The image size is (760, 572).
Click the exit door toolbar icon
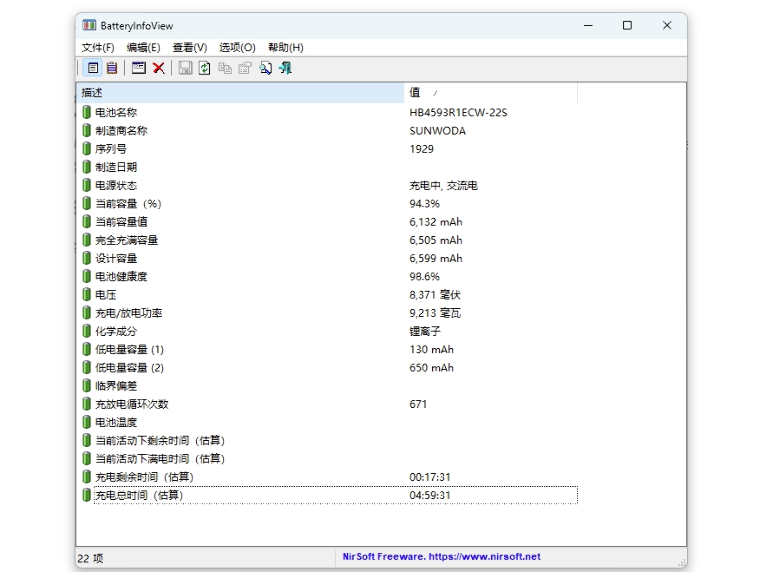click(285, 68)
